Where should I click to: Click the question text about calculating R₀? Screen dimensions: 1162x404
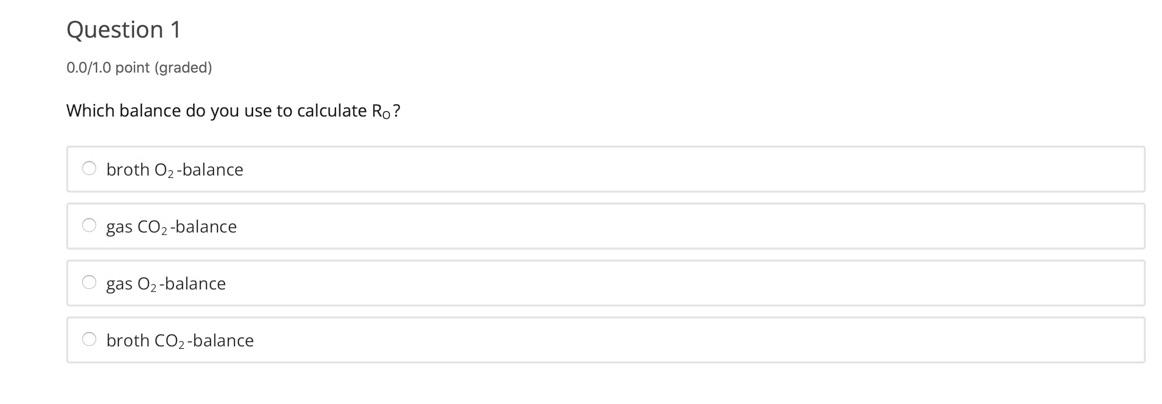click(x=233, y=111)
